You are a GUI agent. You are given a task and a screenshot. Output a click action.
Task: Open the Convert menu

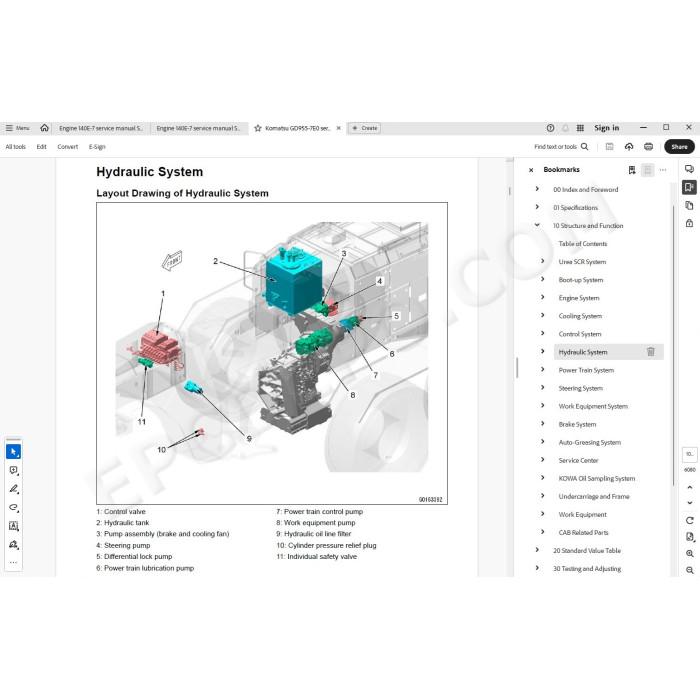[67, 146]
